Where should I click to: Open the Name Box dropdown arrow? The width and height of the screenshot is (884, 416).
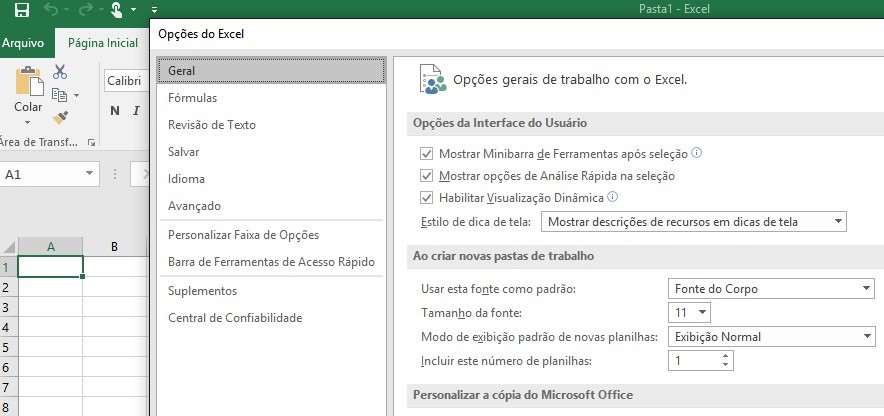(89, 174)
